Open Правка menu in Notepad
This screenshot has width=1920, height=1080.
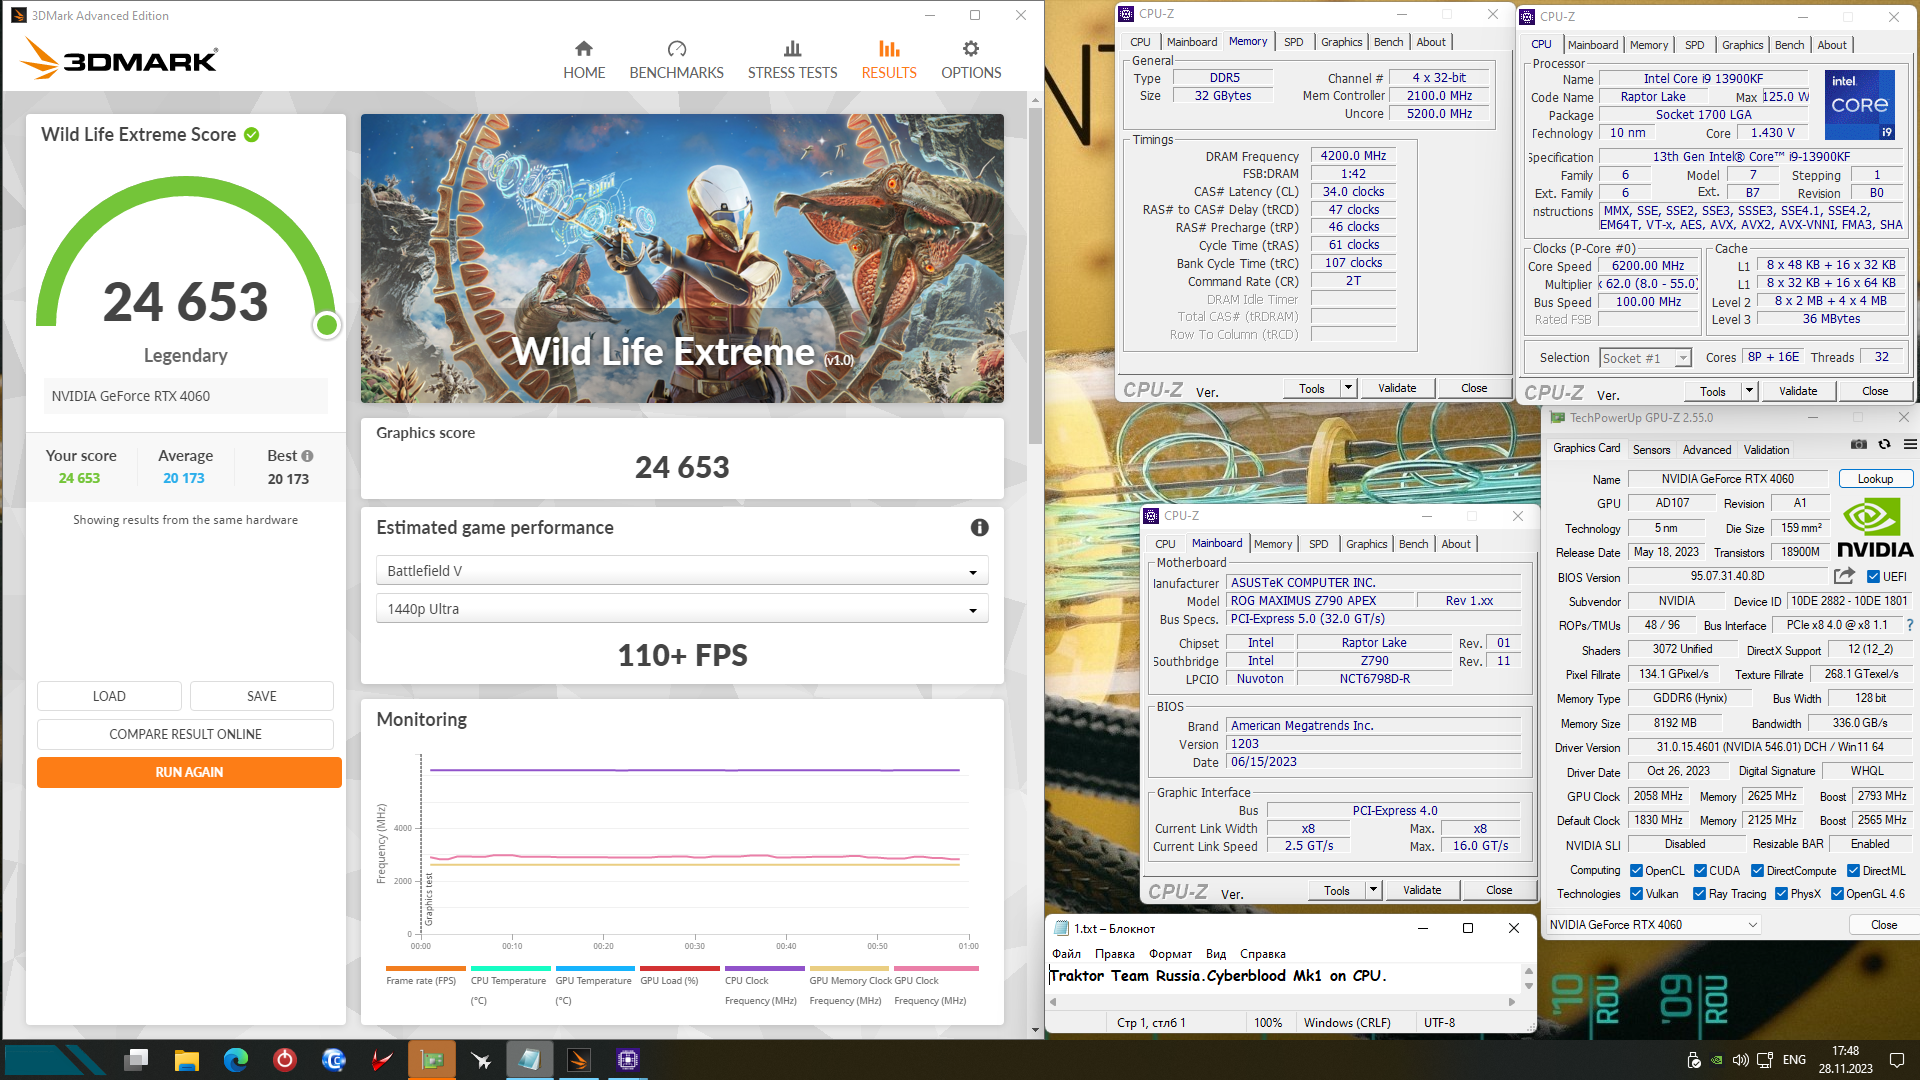pos(1114,954)
